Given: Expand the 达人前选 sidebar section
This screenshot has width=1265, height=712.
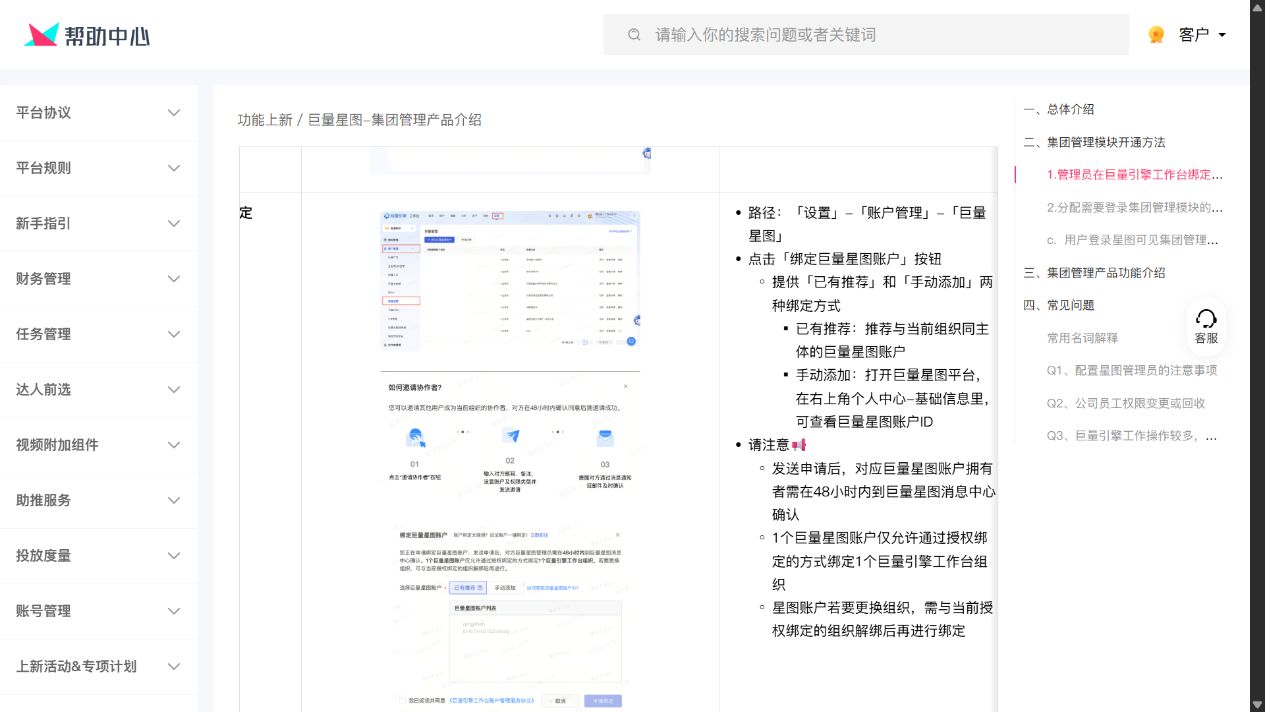Looking at the screenshot, I should coord(99,390).
